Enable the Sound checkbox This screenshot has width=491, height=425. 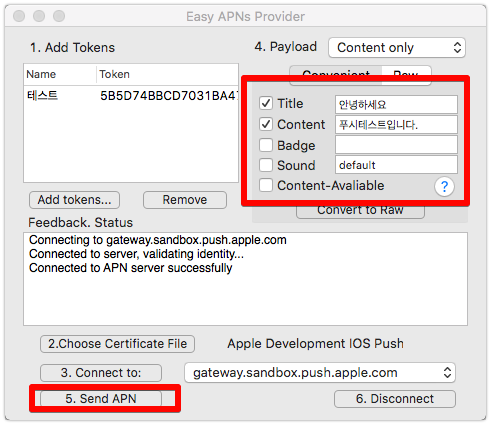pos(266,165)
